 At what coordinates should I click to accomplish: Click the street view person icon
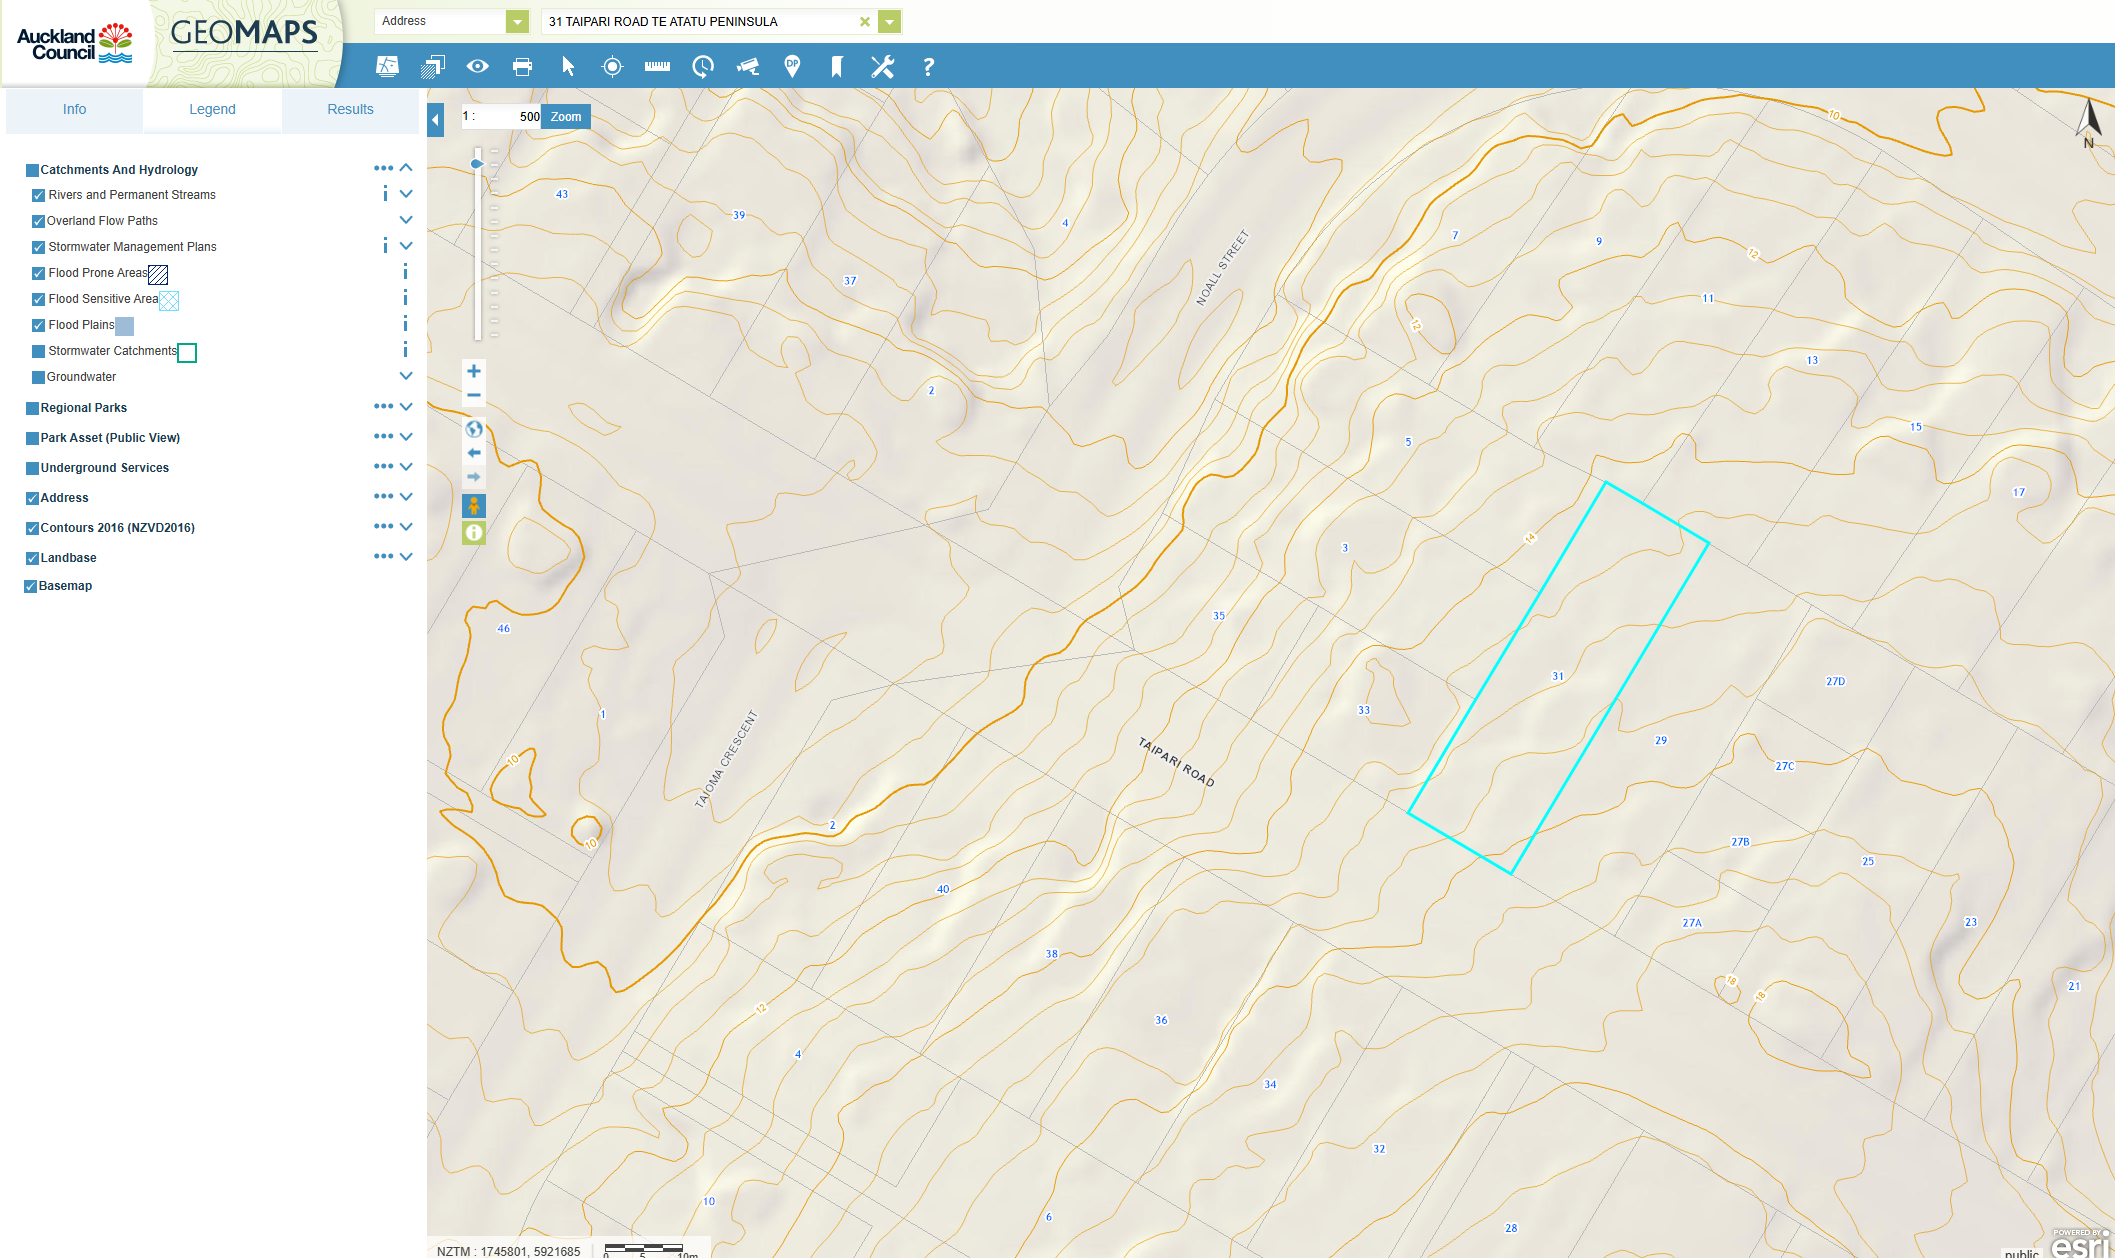(x=474, y=506)
